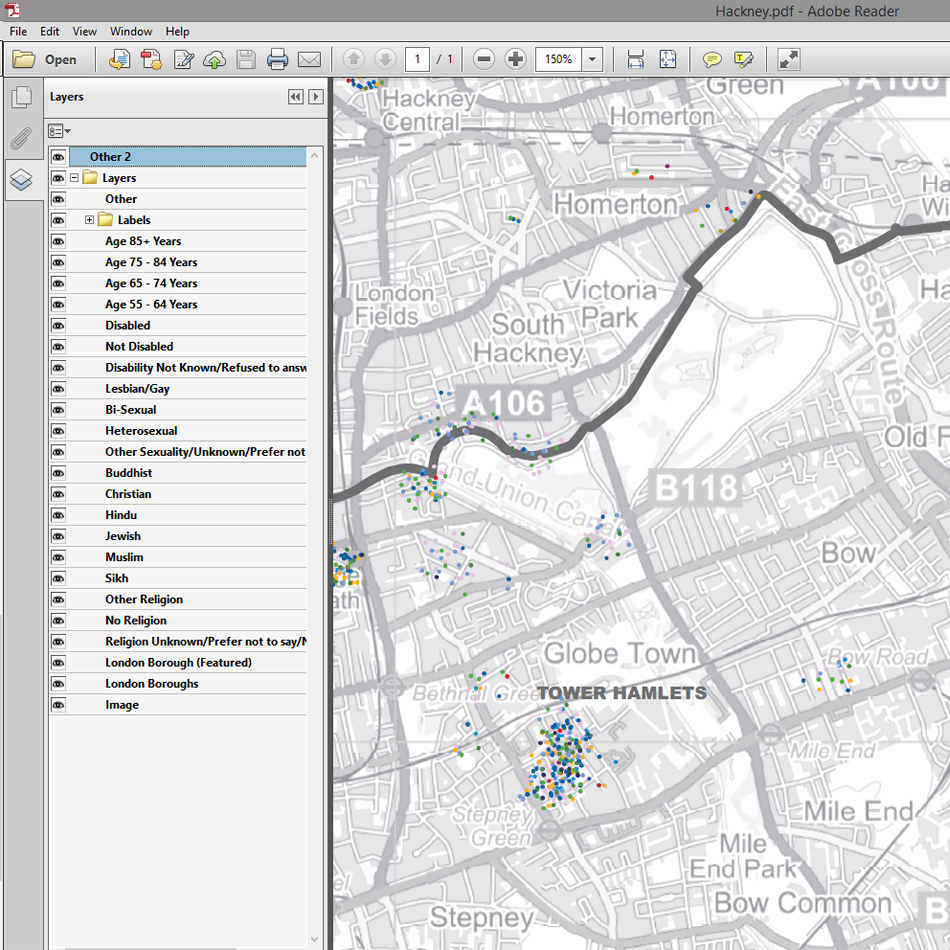This screenshot has height=950, width=950.
Task: Click the Email envelope icon
Action: [x=309, y=60]
